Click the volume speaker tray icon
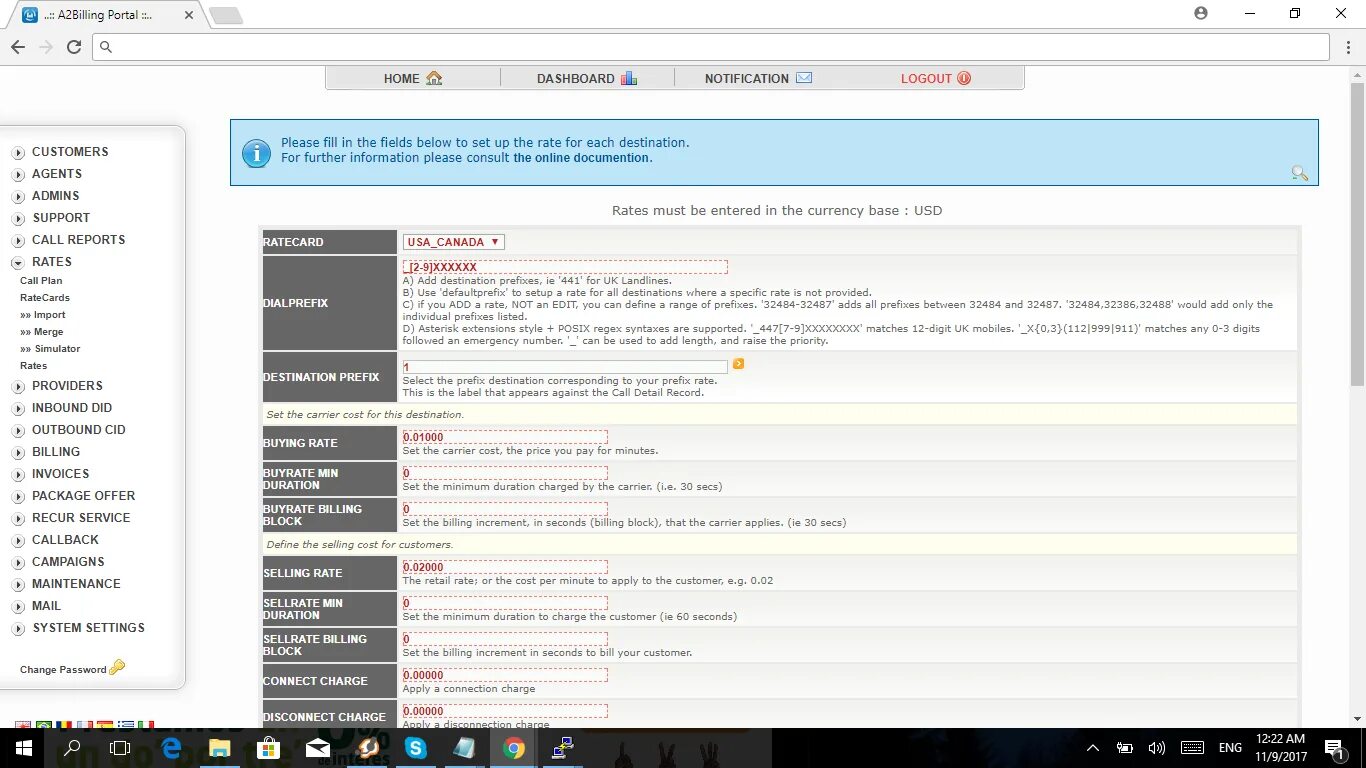 (1157, 747)
